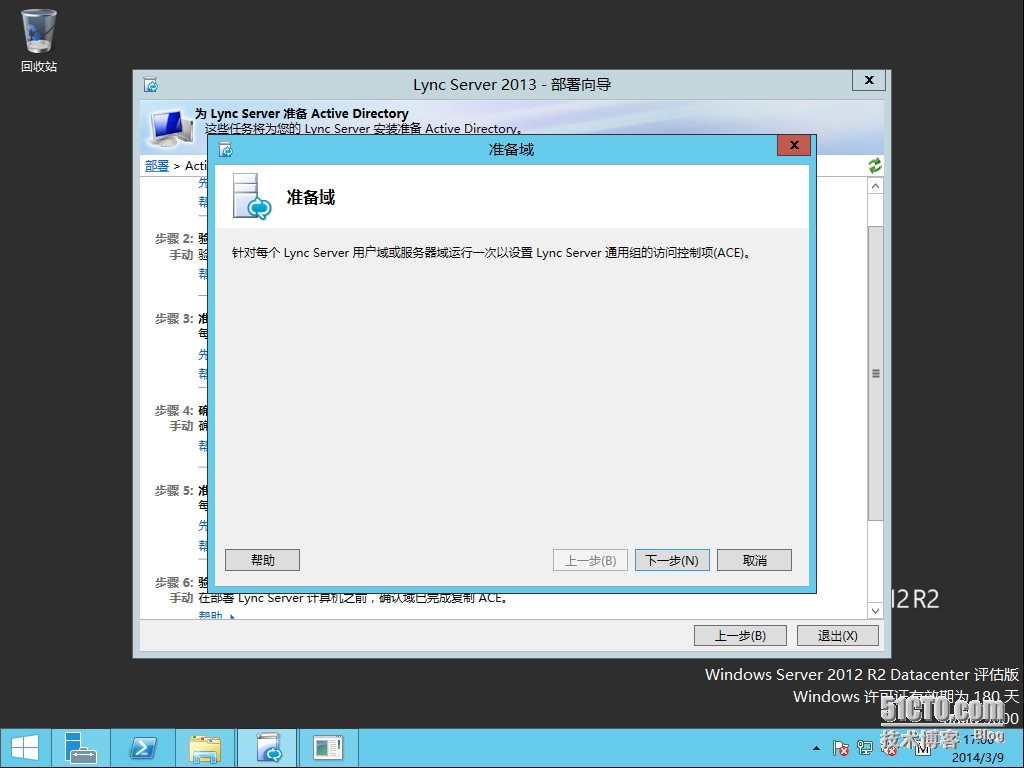Image resolution: width=1024 pixels, height=768 pixels.
Task: Click the Prepare Domain dialog title bar icon
Action: point(226,150)
